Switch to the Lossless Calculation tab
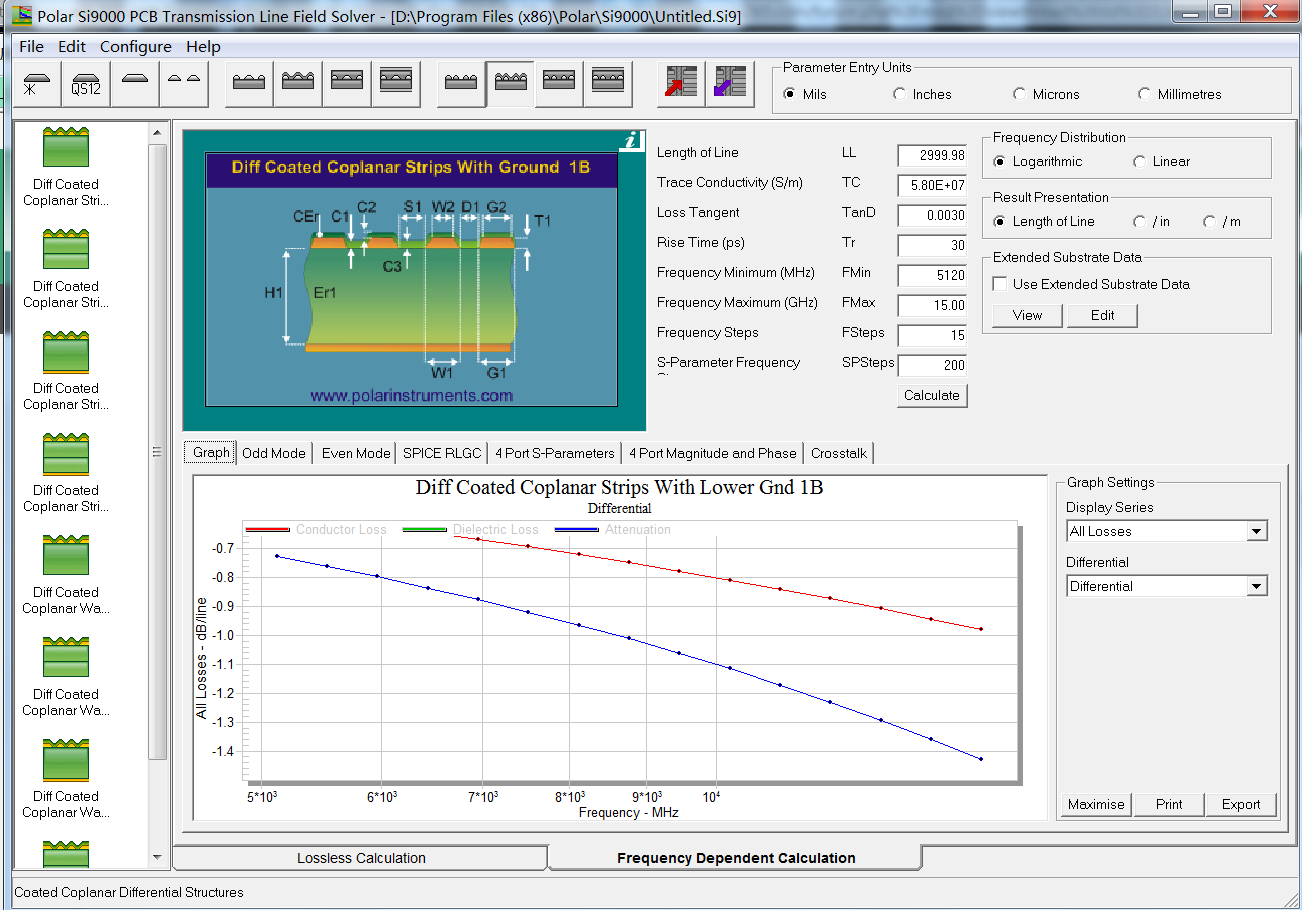 tap(361, 858)
